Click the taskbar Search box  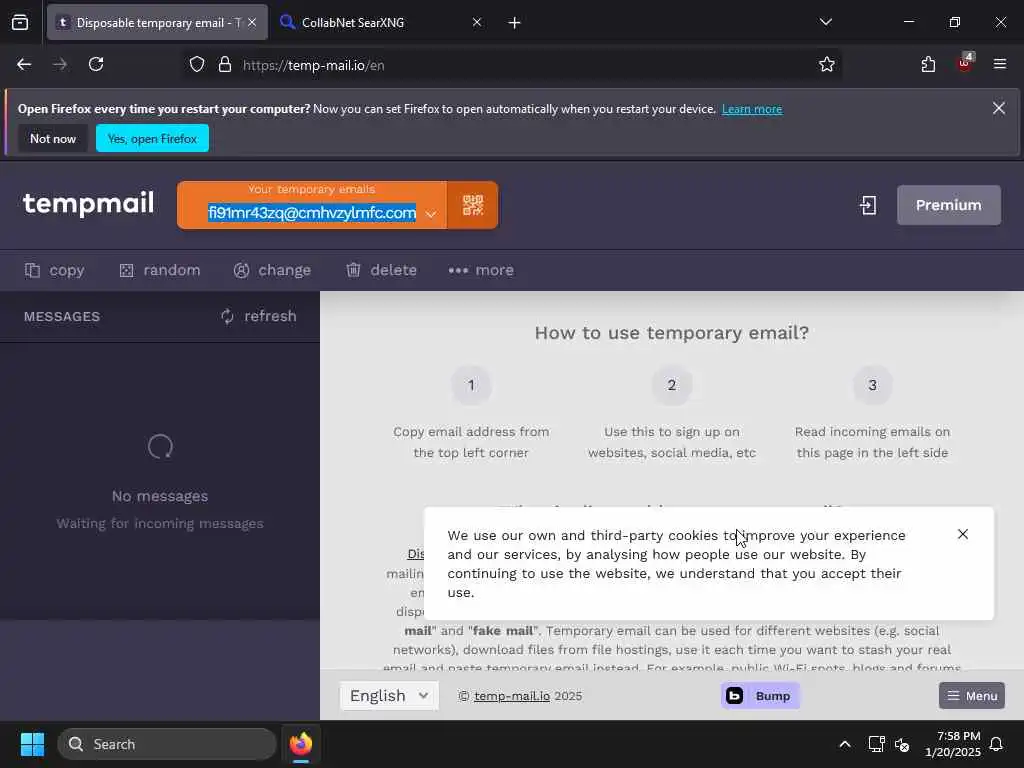coord(167,744)
